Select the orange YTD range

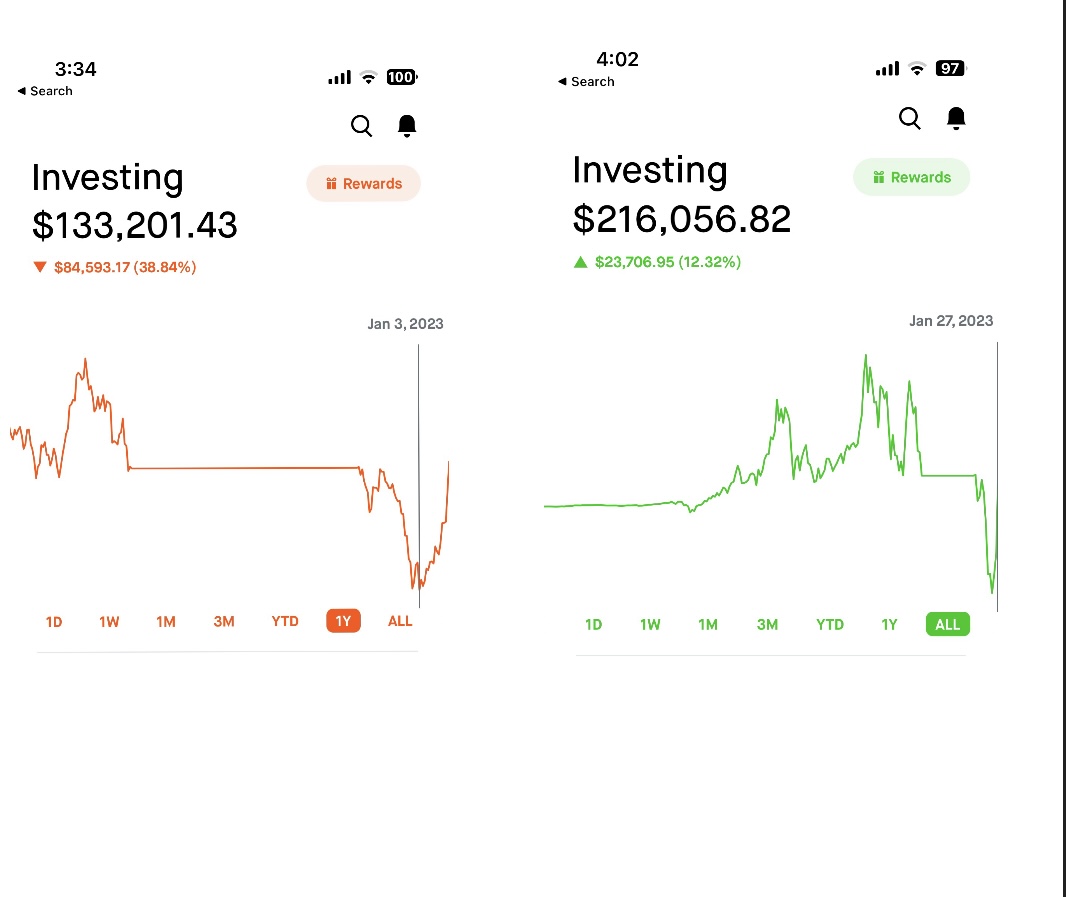[x=285, y=621]
